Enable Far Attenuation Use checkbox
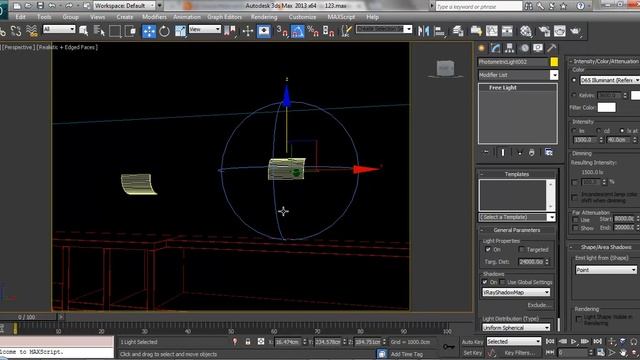 coord(576,220)
